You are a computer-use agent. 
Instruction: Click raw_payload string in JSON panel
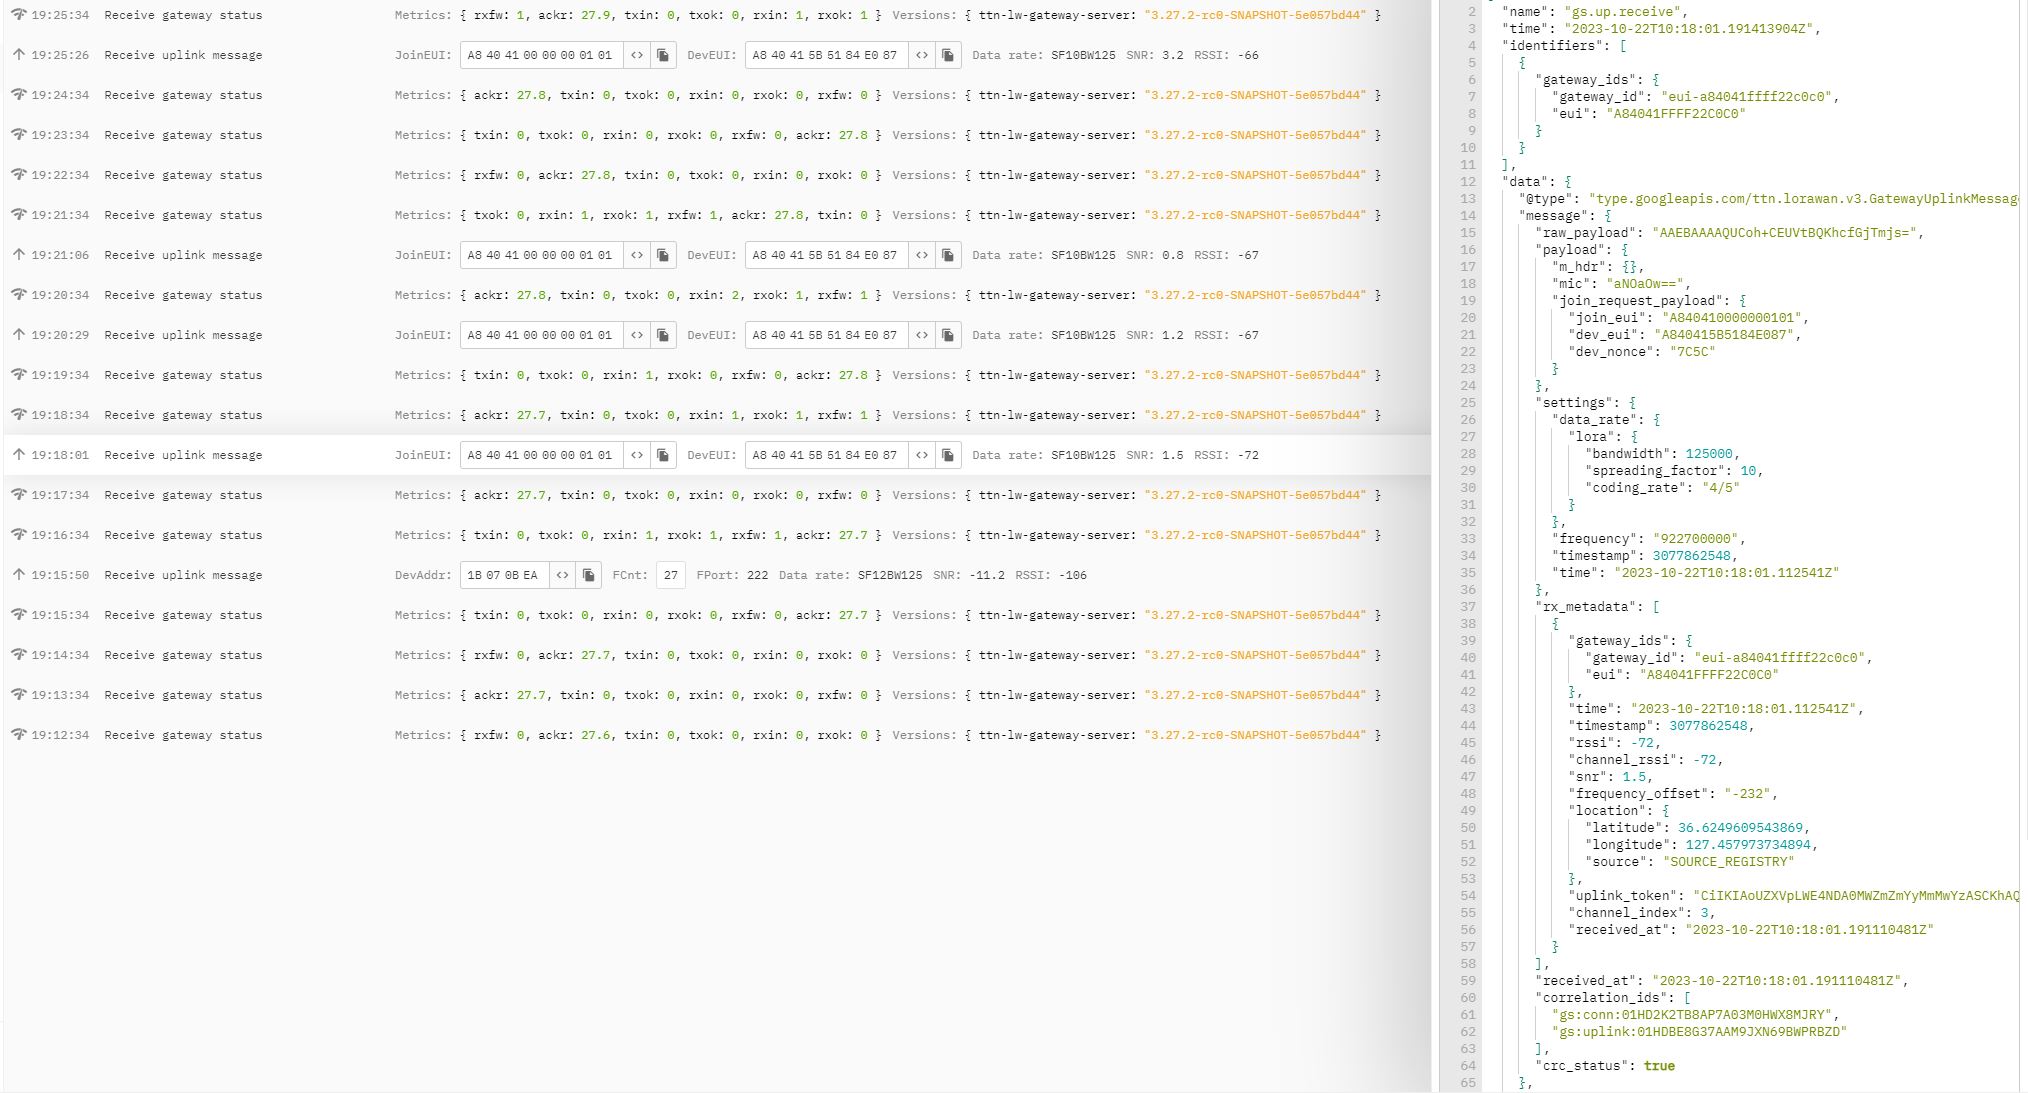[1784, 233]
